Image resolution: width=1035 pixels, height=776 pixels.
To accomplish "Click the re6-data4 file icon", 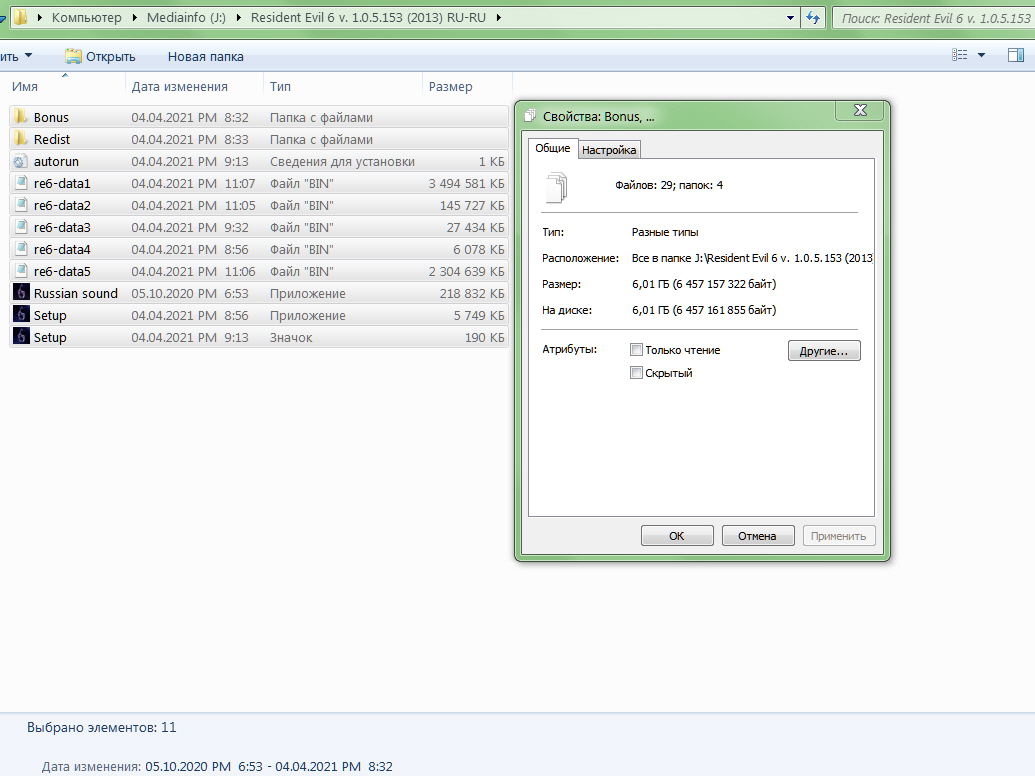I will pos(21,249).
